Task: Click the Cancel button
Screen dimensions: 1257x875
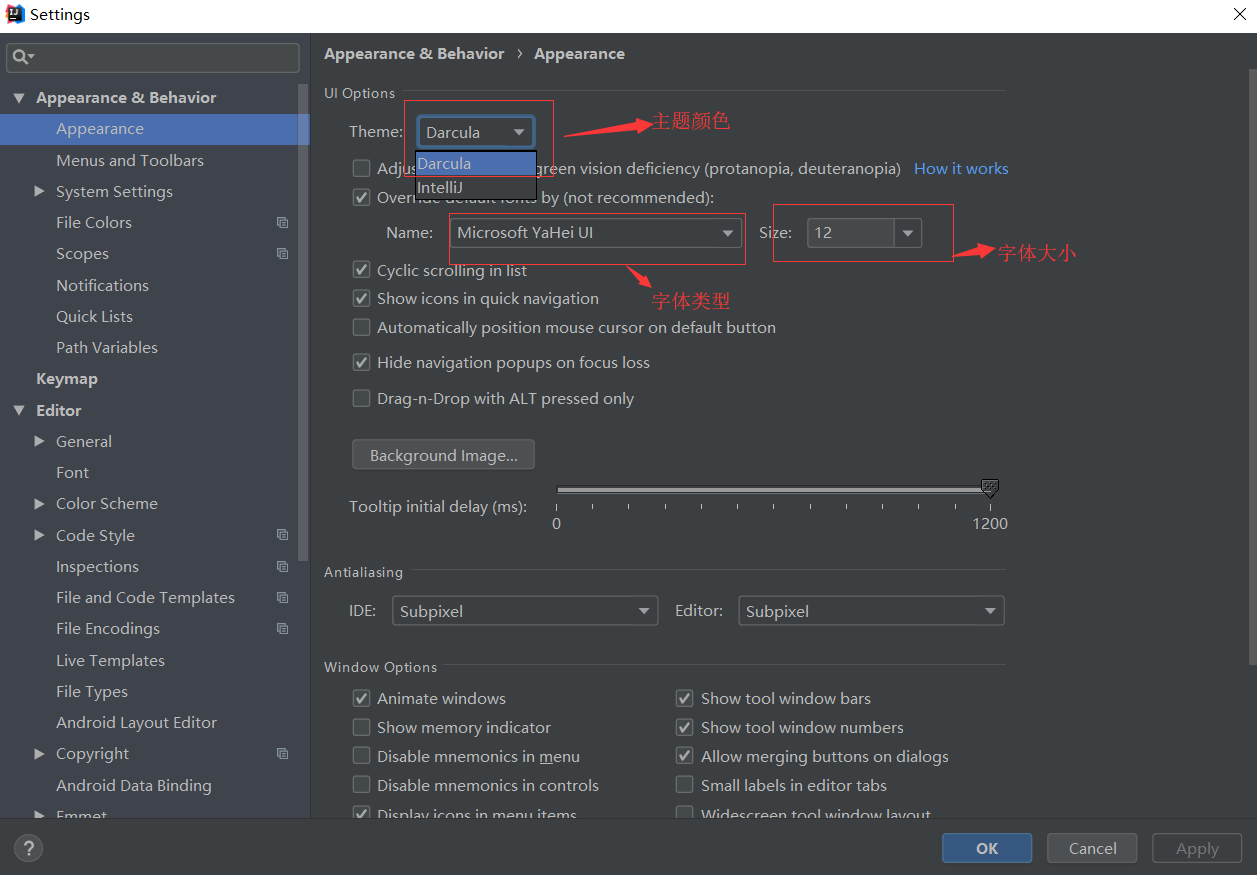Action: coord(1092,848)
